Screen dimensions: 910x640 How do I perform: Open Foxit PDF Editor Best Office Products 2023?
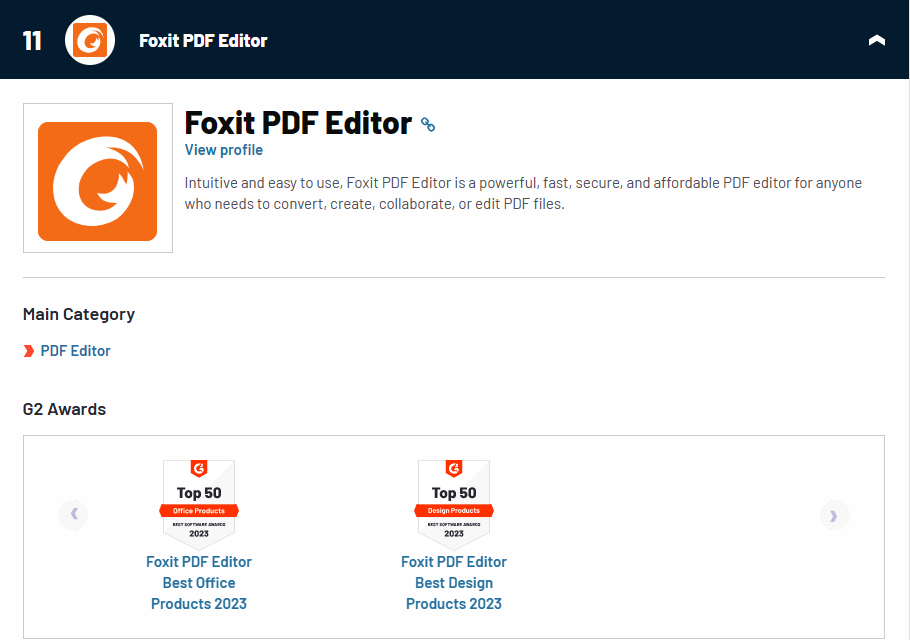click(199, 583)
